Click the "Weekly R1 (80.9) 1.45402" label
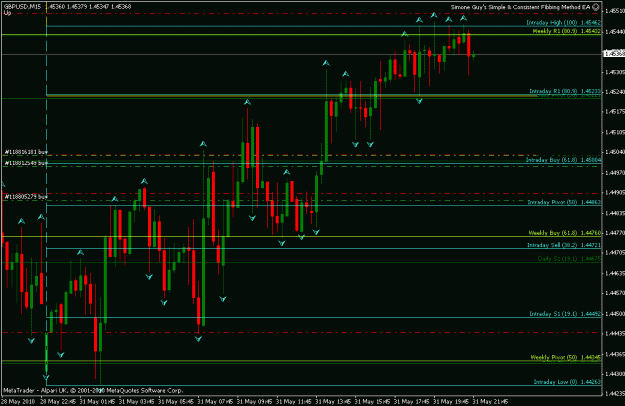Viewport: 625px width, 406px height. click(566, 31)
